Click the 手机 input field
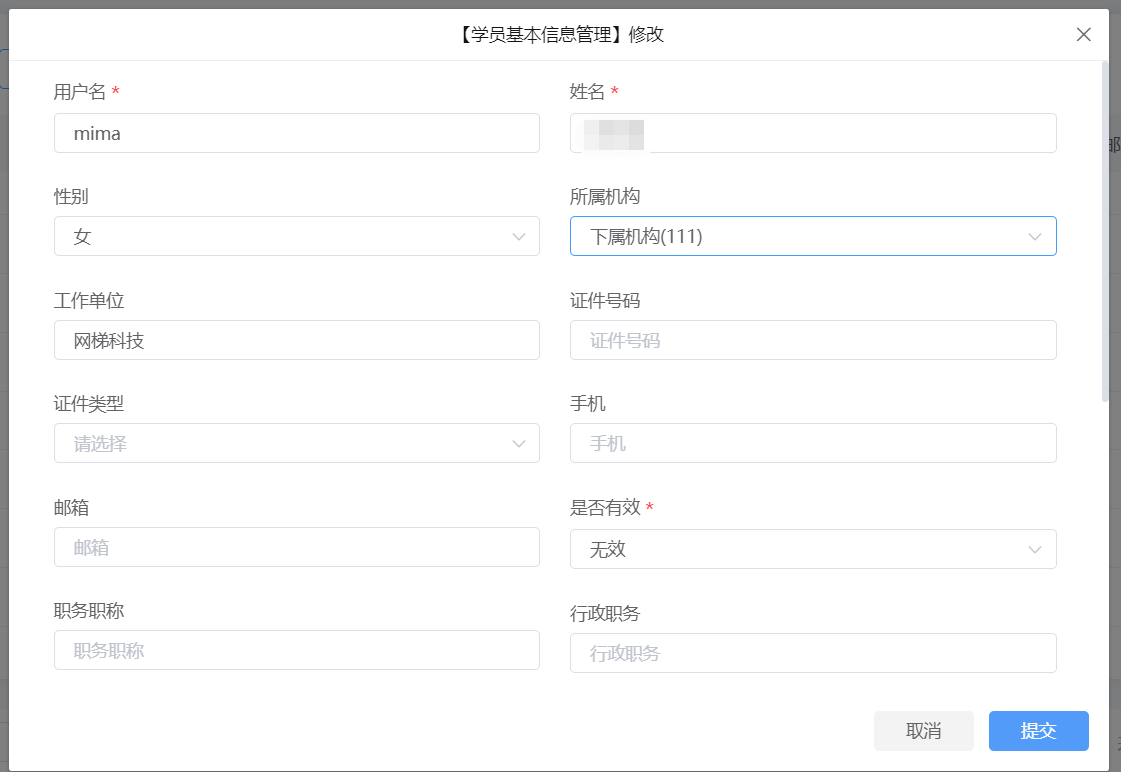This screenshot has width=1121, height=772. click(x=813, y=443)
